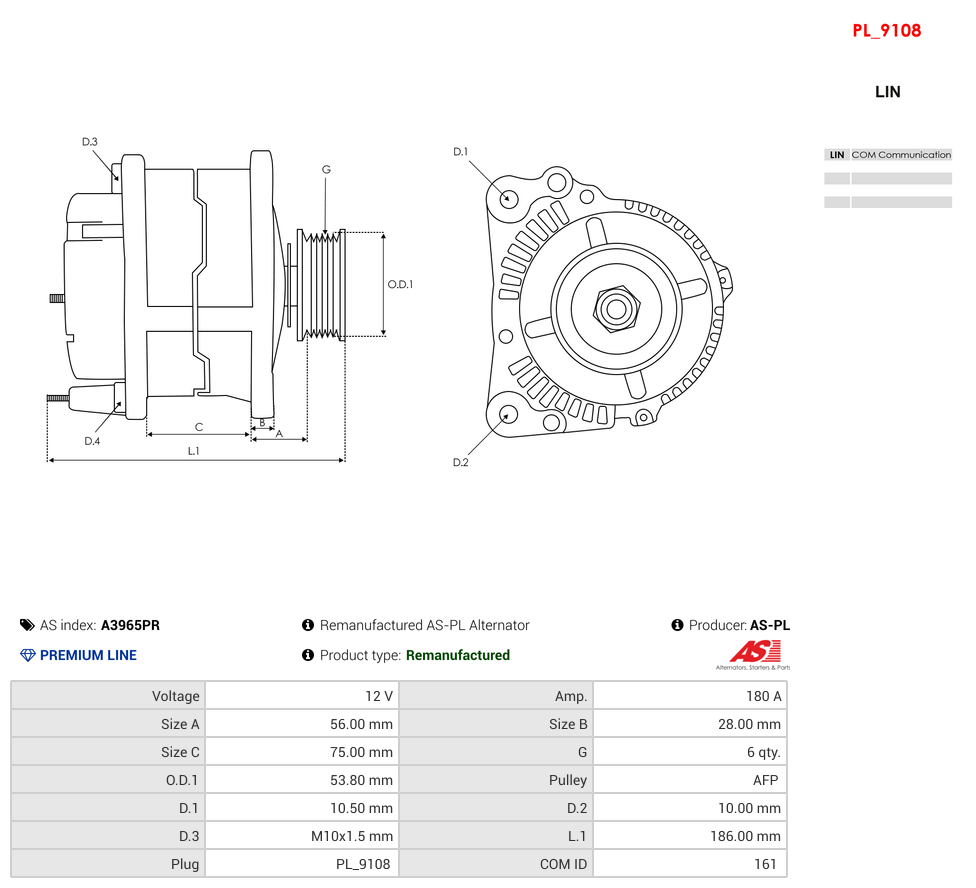Image resolution: width=976 pixels, height=888 pixels.
Task: Click the alternator side-view drawing
Action: click(x=198, y=285)
